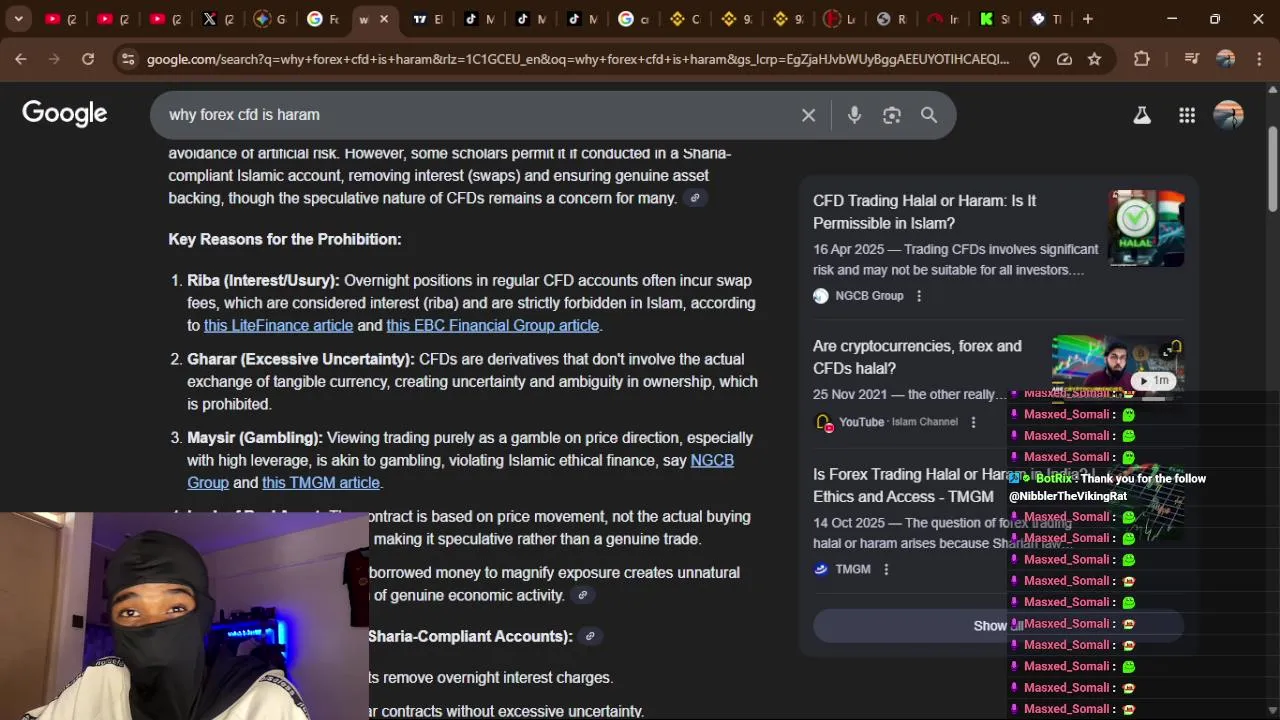Select 'Gharar (Excessive Uncertainty):' text
Screen dimensions: 1280x720
[300, 359]
